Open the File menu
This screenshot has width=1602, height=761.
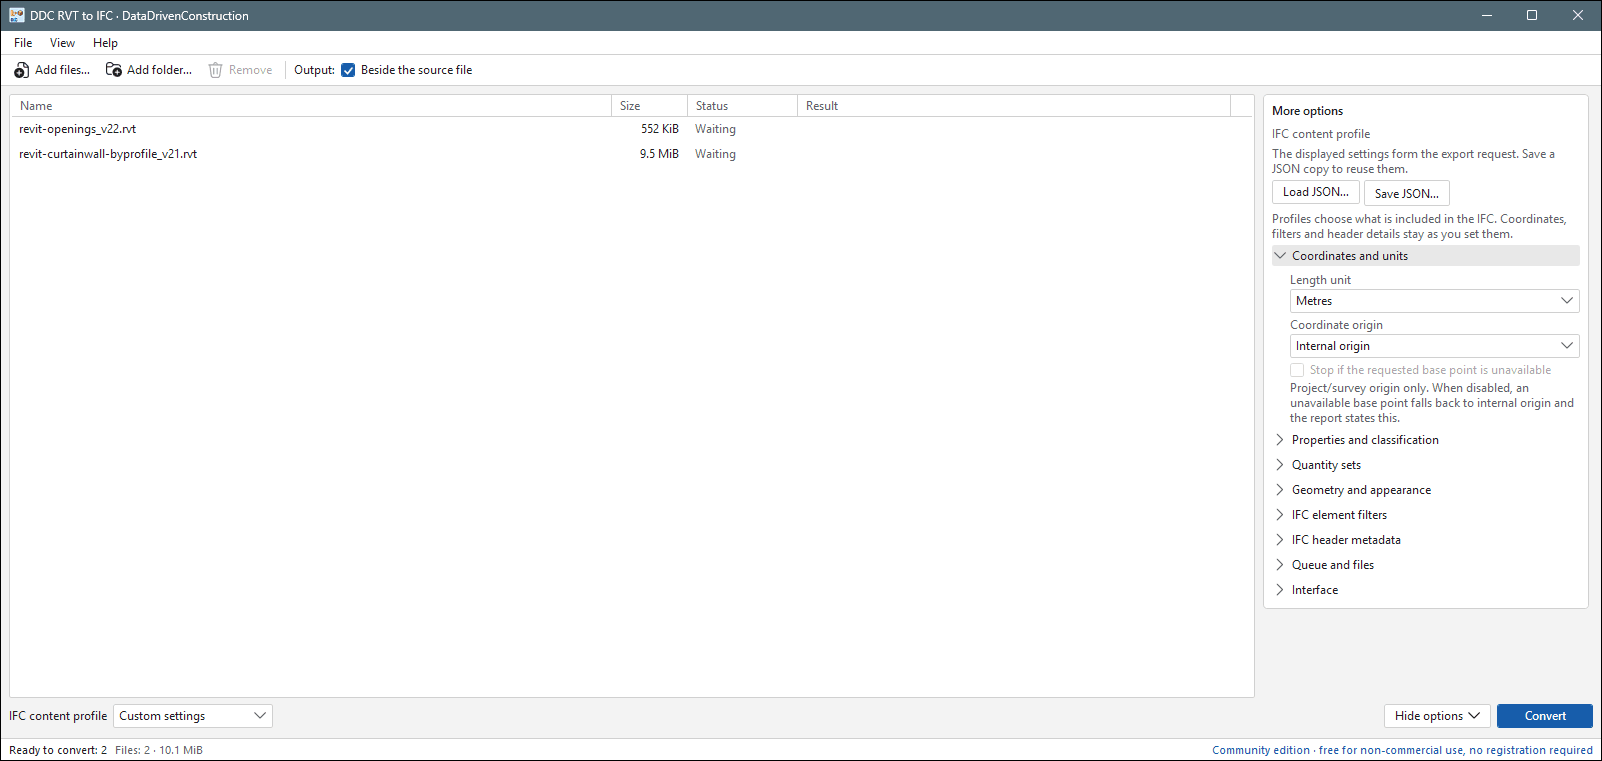(23, 43)
